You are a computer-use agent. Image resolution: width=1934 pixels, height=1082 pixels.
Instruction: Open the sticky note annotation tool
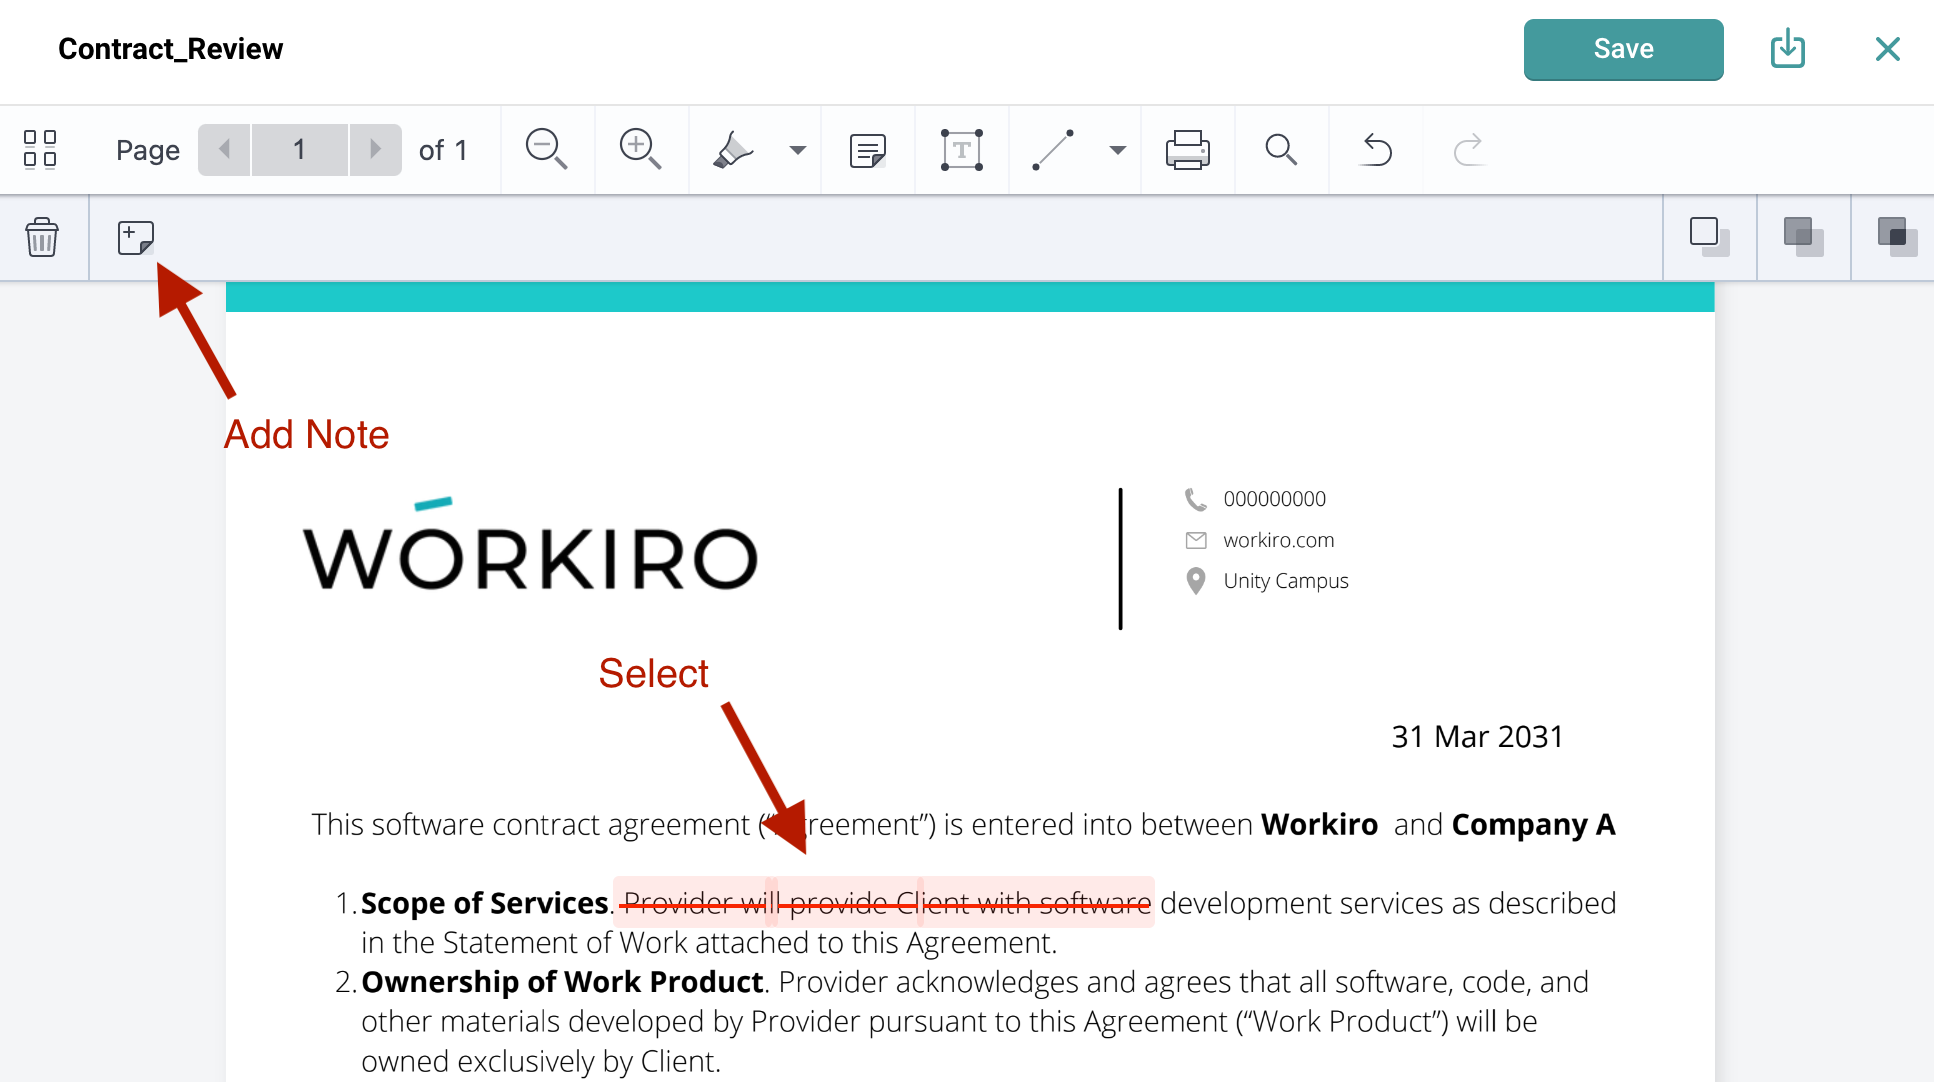point(867,150)
